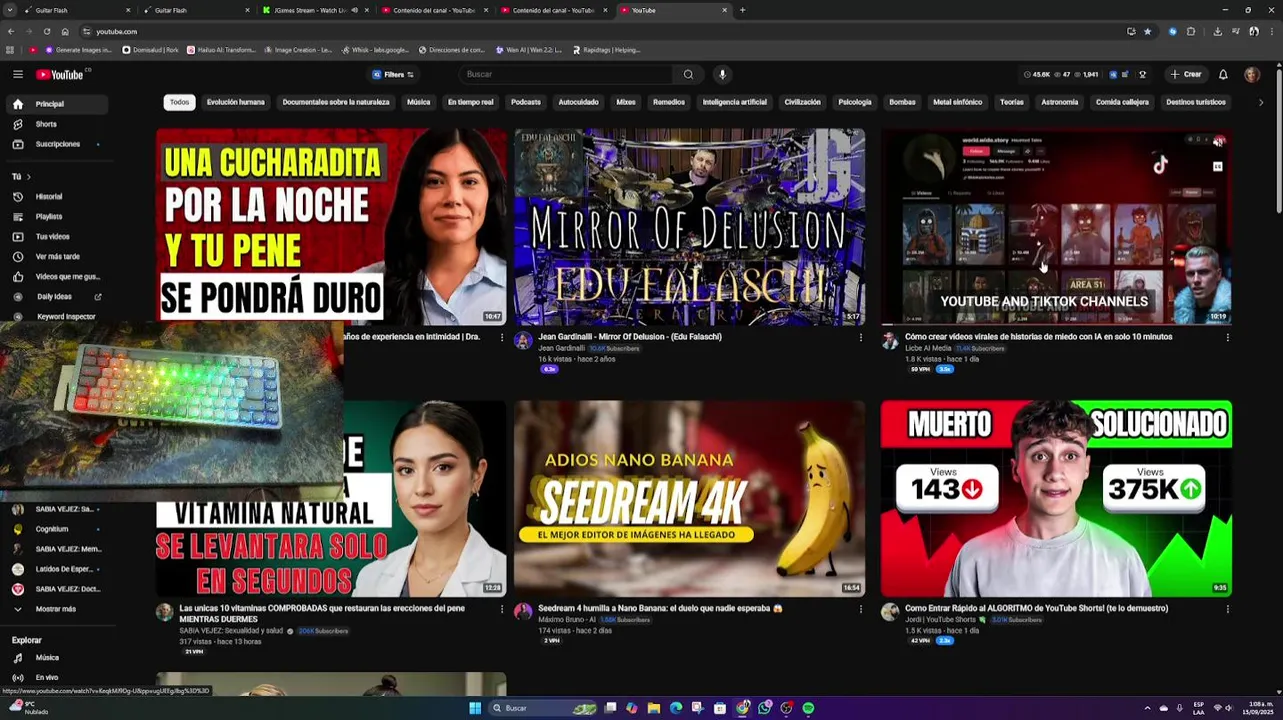The width and height of the screenshot is (1283, 720).
Task: Select the Evolución humana chip
Action: [x=236, y=102]
